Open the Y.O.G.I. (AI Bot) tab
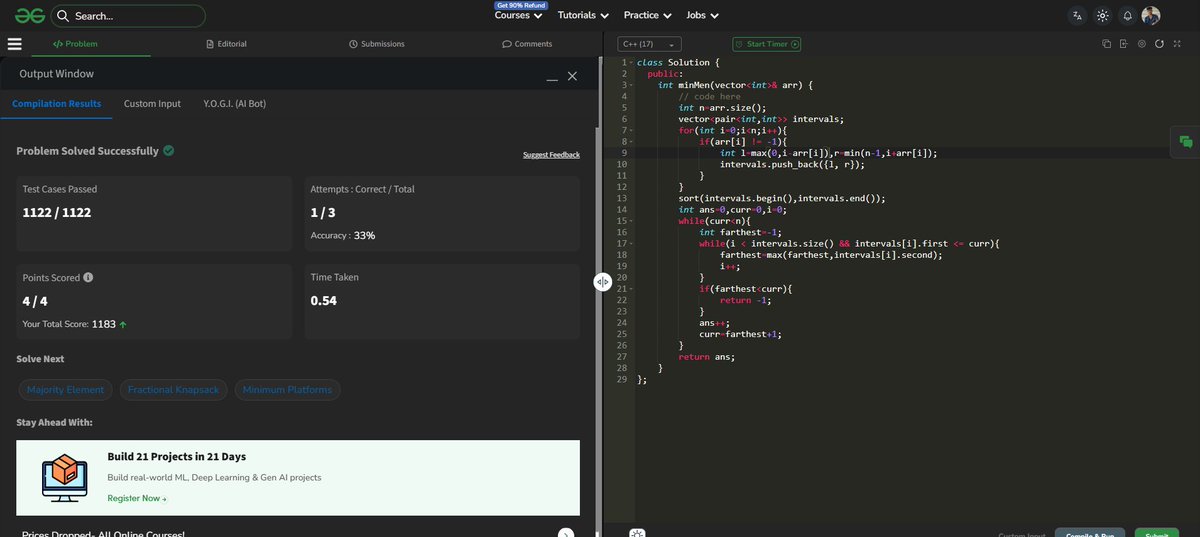The width and height of the screenshot is (1200, 537). coord(235,104)
